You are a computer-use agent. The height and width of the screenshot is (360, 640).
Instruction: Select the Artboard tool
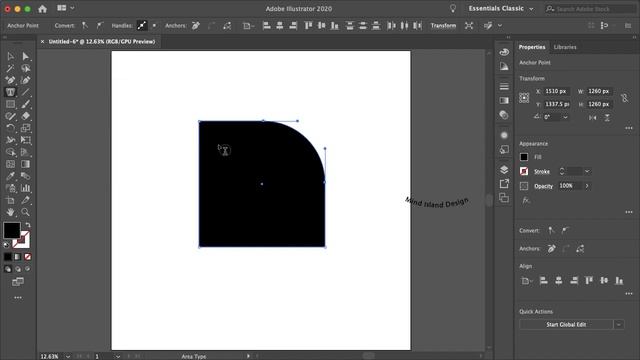(10, 200)
